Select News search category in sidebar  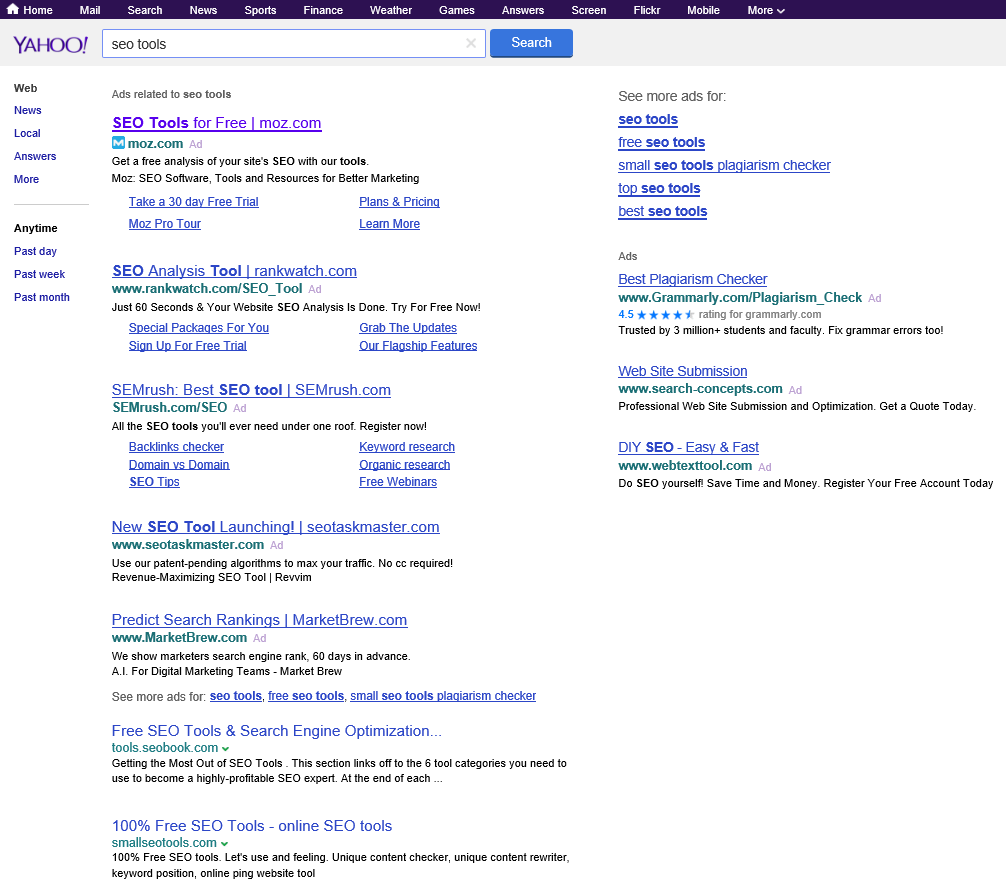(28, 110)
